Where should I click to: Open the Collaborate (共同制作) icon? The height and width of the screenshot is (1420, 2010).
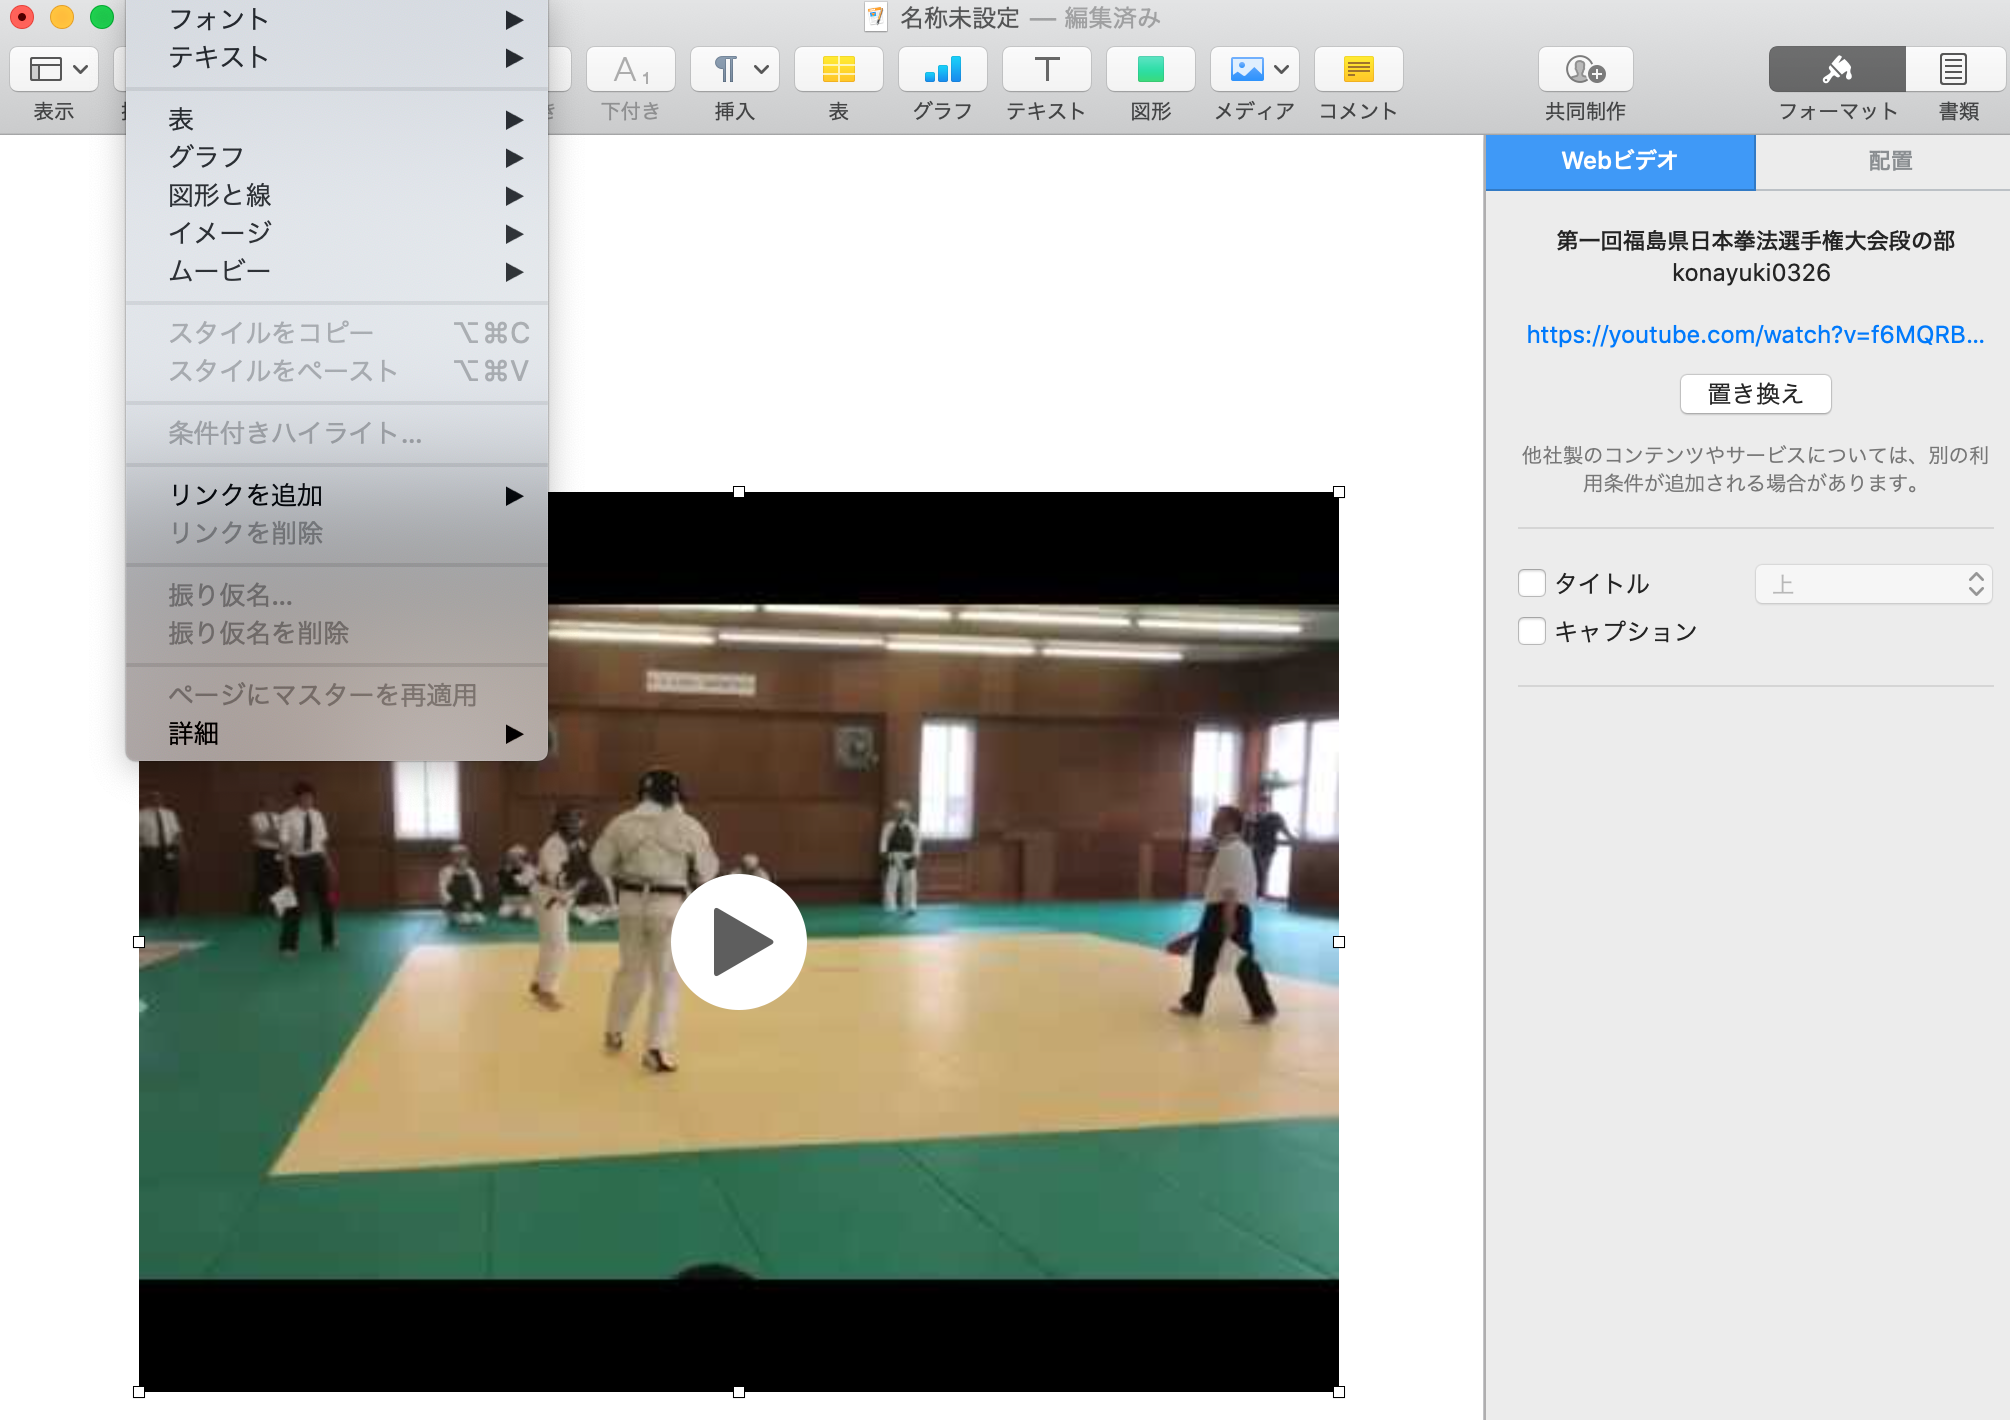[1585, 70]
